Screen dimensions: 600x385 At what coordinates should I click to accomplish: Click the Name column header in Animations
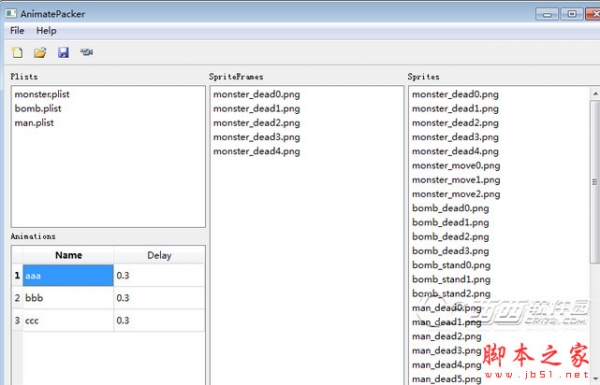coord(68,255)
